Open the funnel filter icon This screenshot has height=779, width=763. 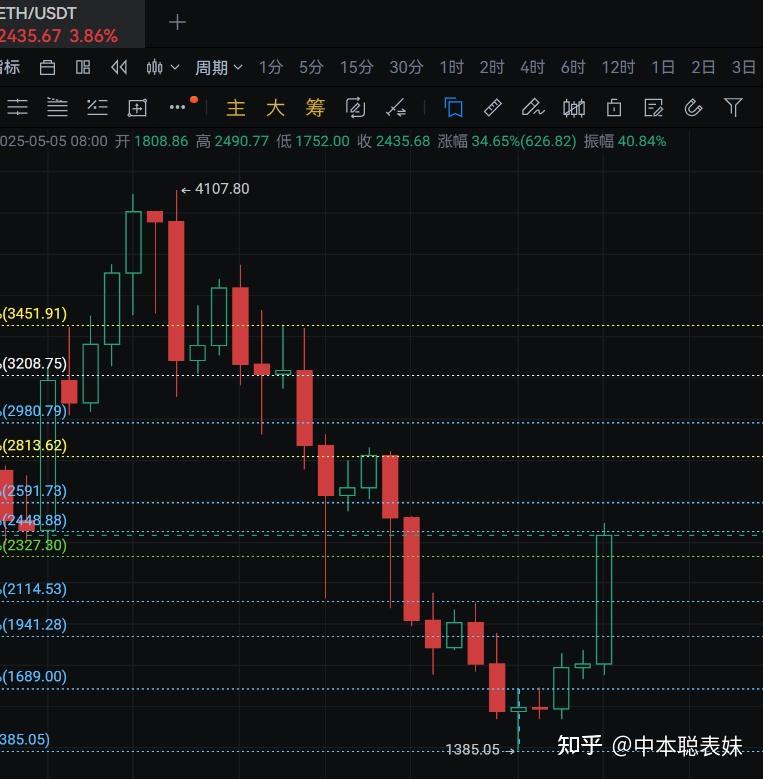(x=733, y=107)
